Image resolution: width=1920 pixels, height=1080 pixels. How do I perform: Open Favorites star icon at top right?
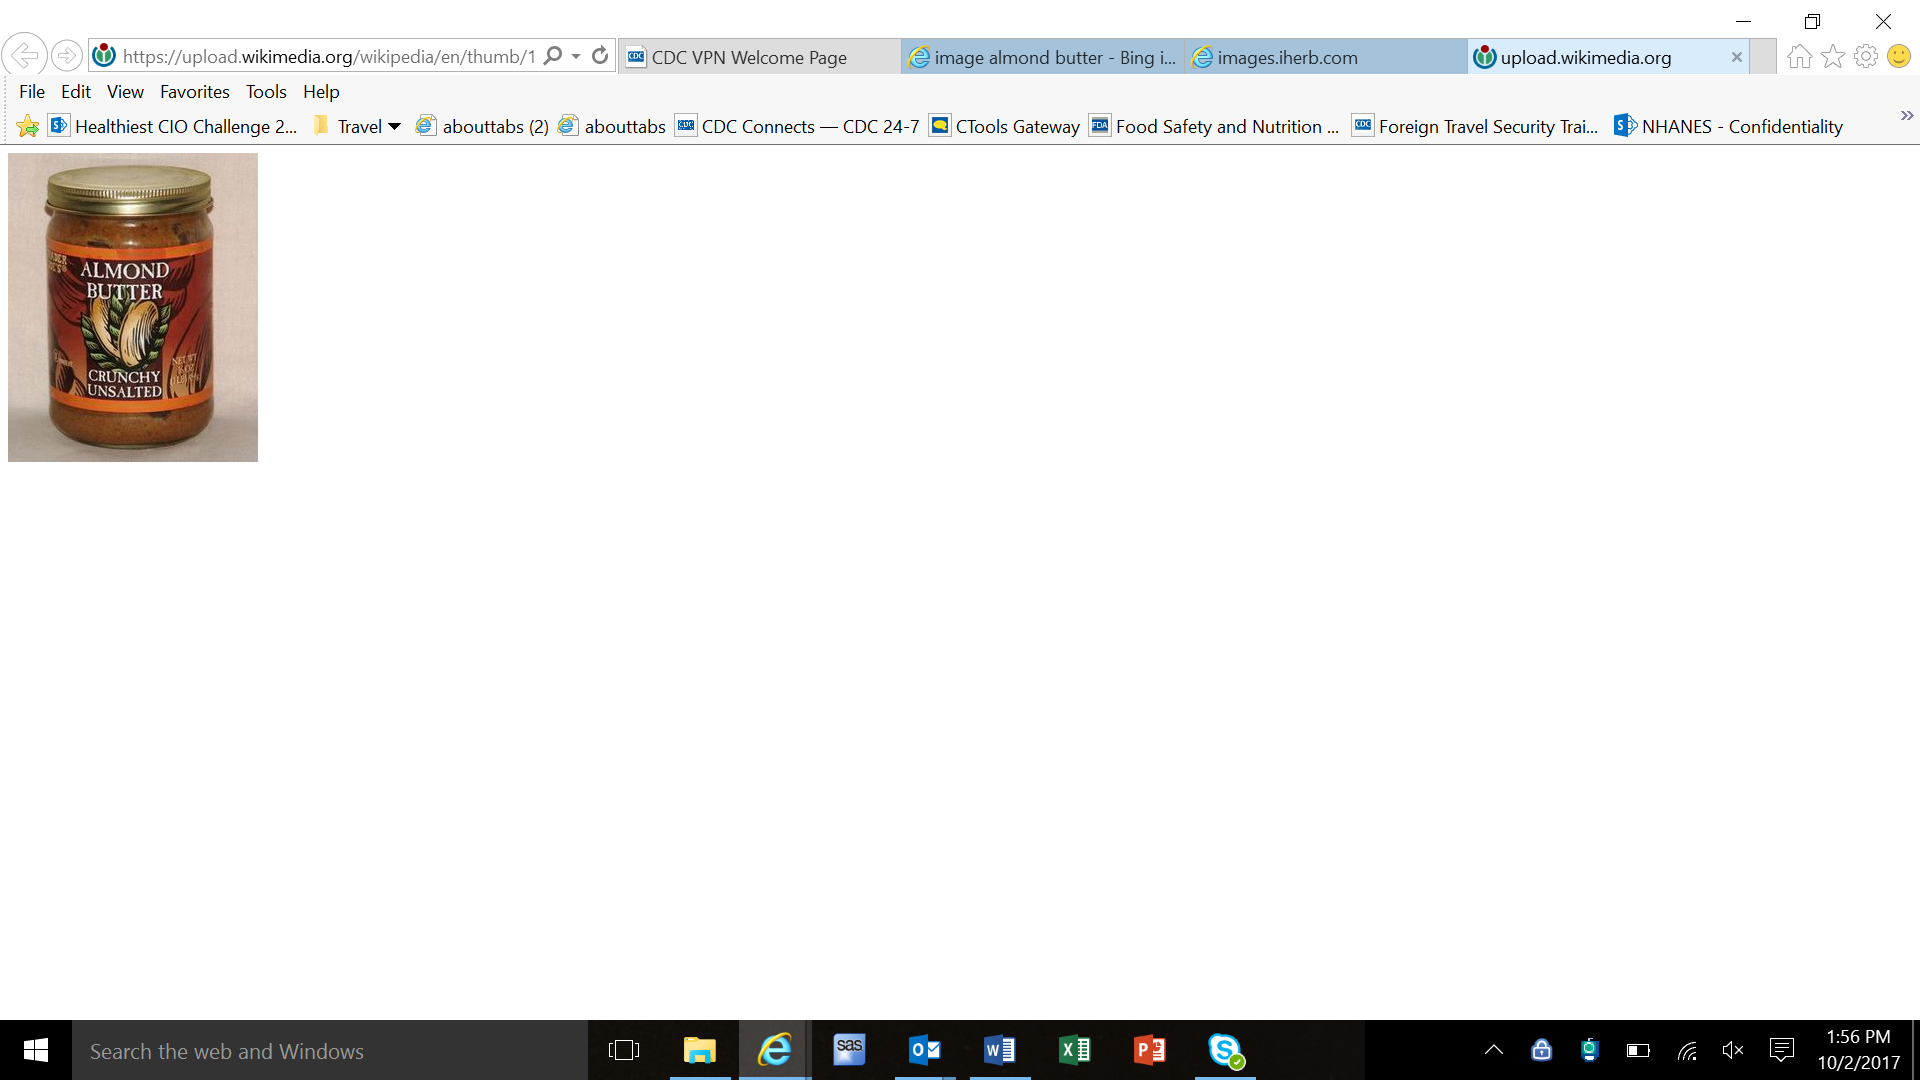[1832, 57]
